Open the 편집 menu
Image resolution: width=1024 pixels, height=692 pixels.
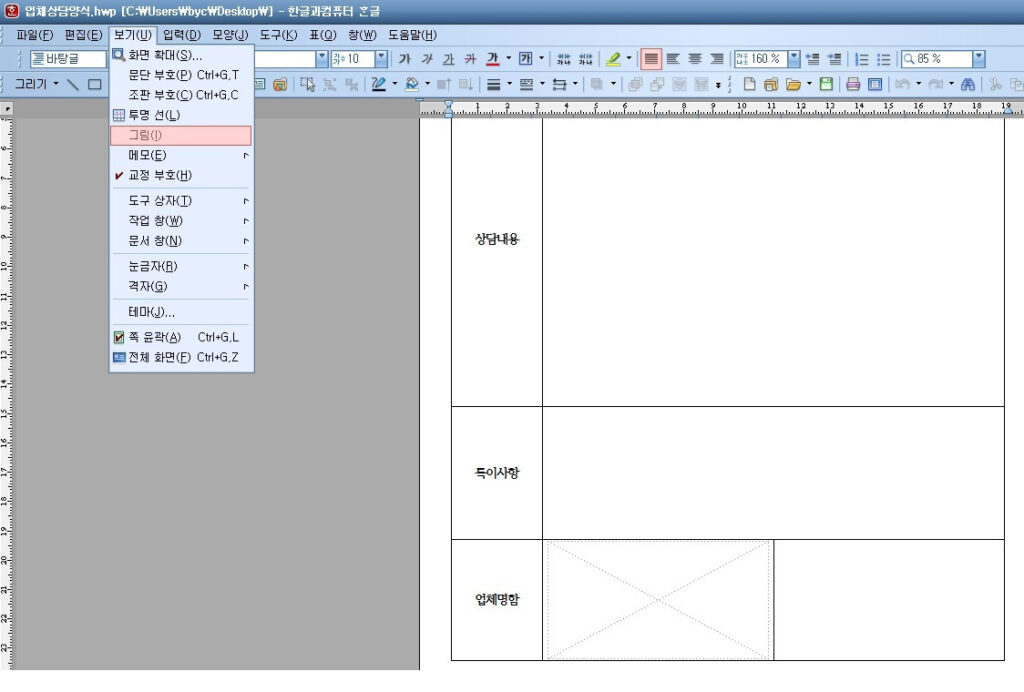(84, 35)
